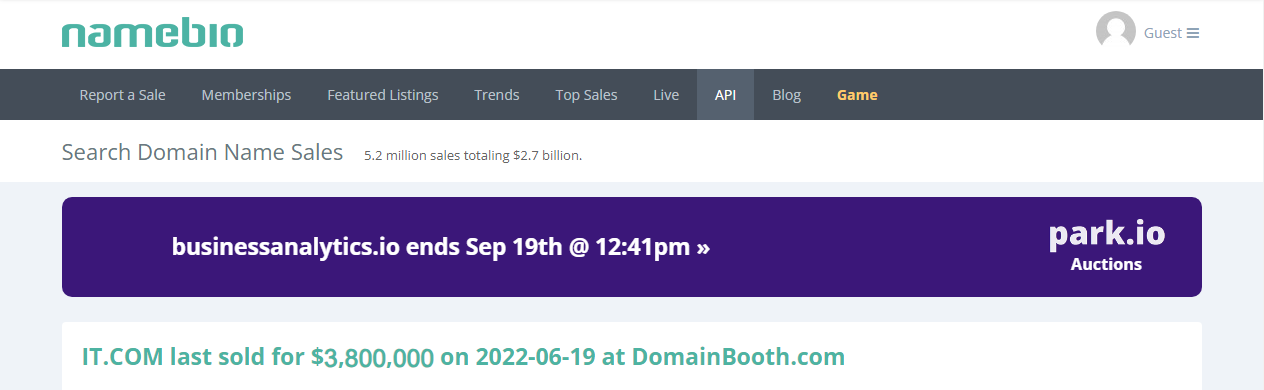Image resolution: width=1264 pixels, height=390 pixels.
Task: Switch to Live sales feed
Action: click(x=666, y=95)
